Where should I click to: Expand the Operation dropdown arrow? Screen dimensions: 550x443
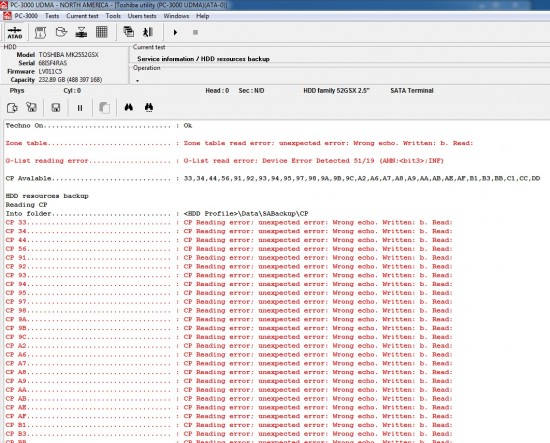click(x=138, y=81)
